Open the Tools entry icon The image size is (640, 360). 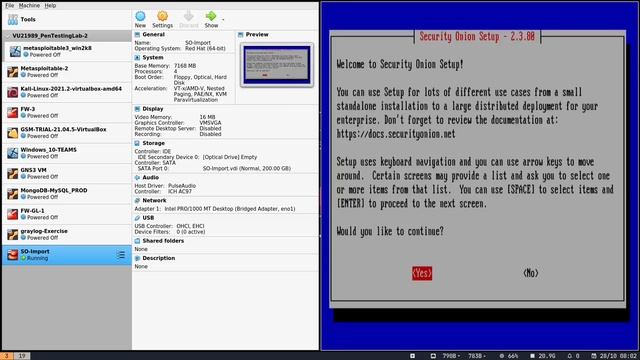click(x=13, y=19)
